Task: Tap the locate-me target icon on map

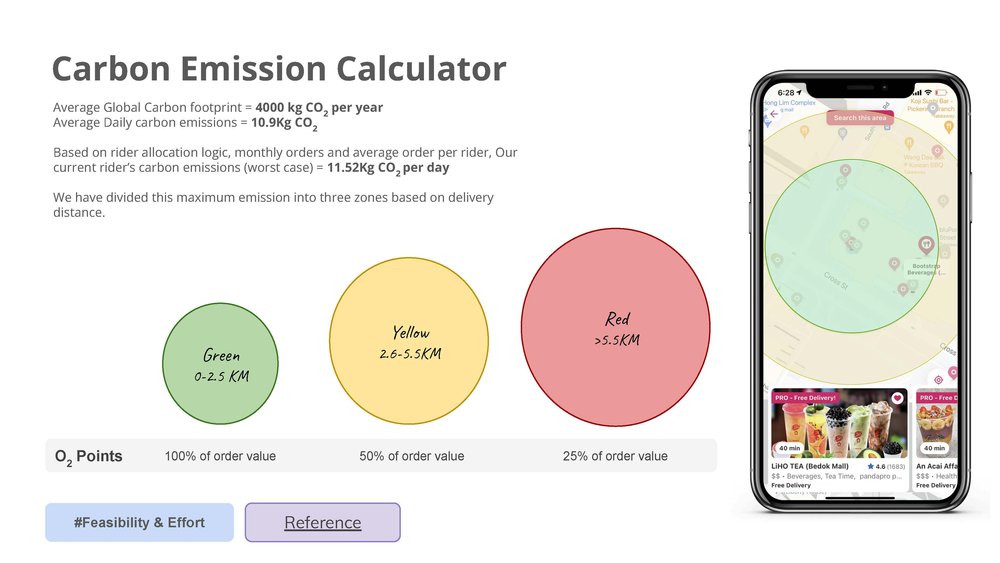Action: click(x=938, y=379)
